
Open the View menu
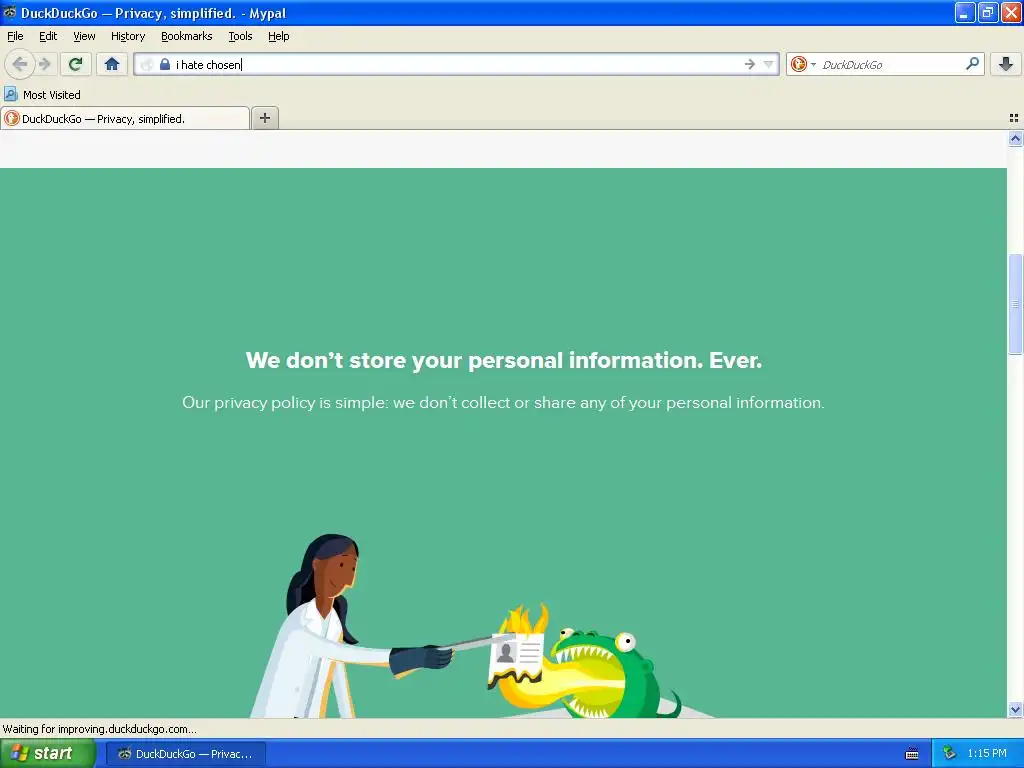(84, 36)
